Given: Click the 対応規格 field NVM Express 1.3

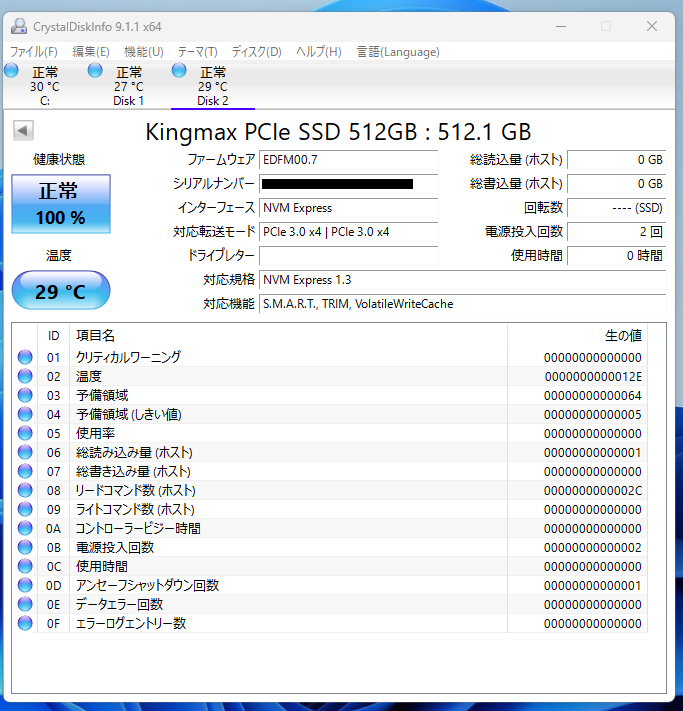Looking at the screenshot, I should point(463,280).
